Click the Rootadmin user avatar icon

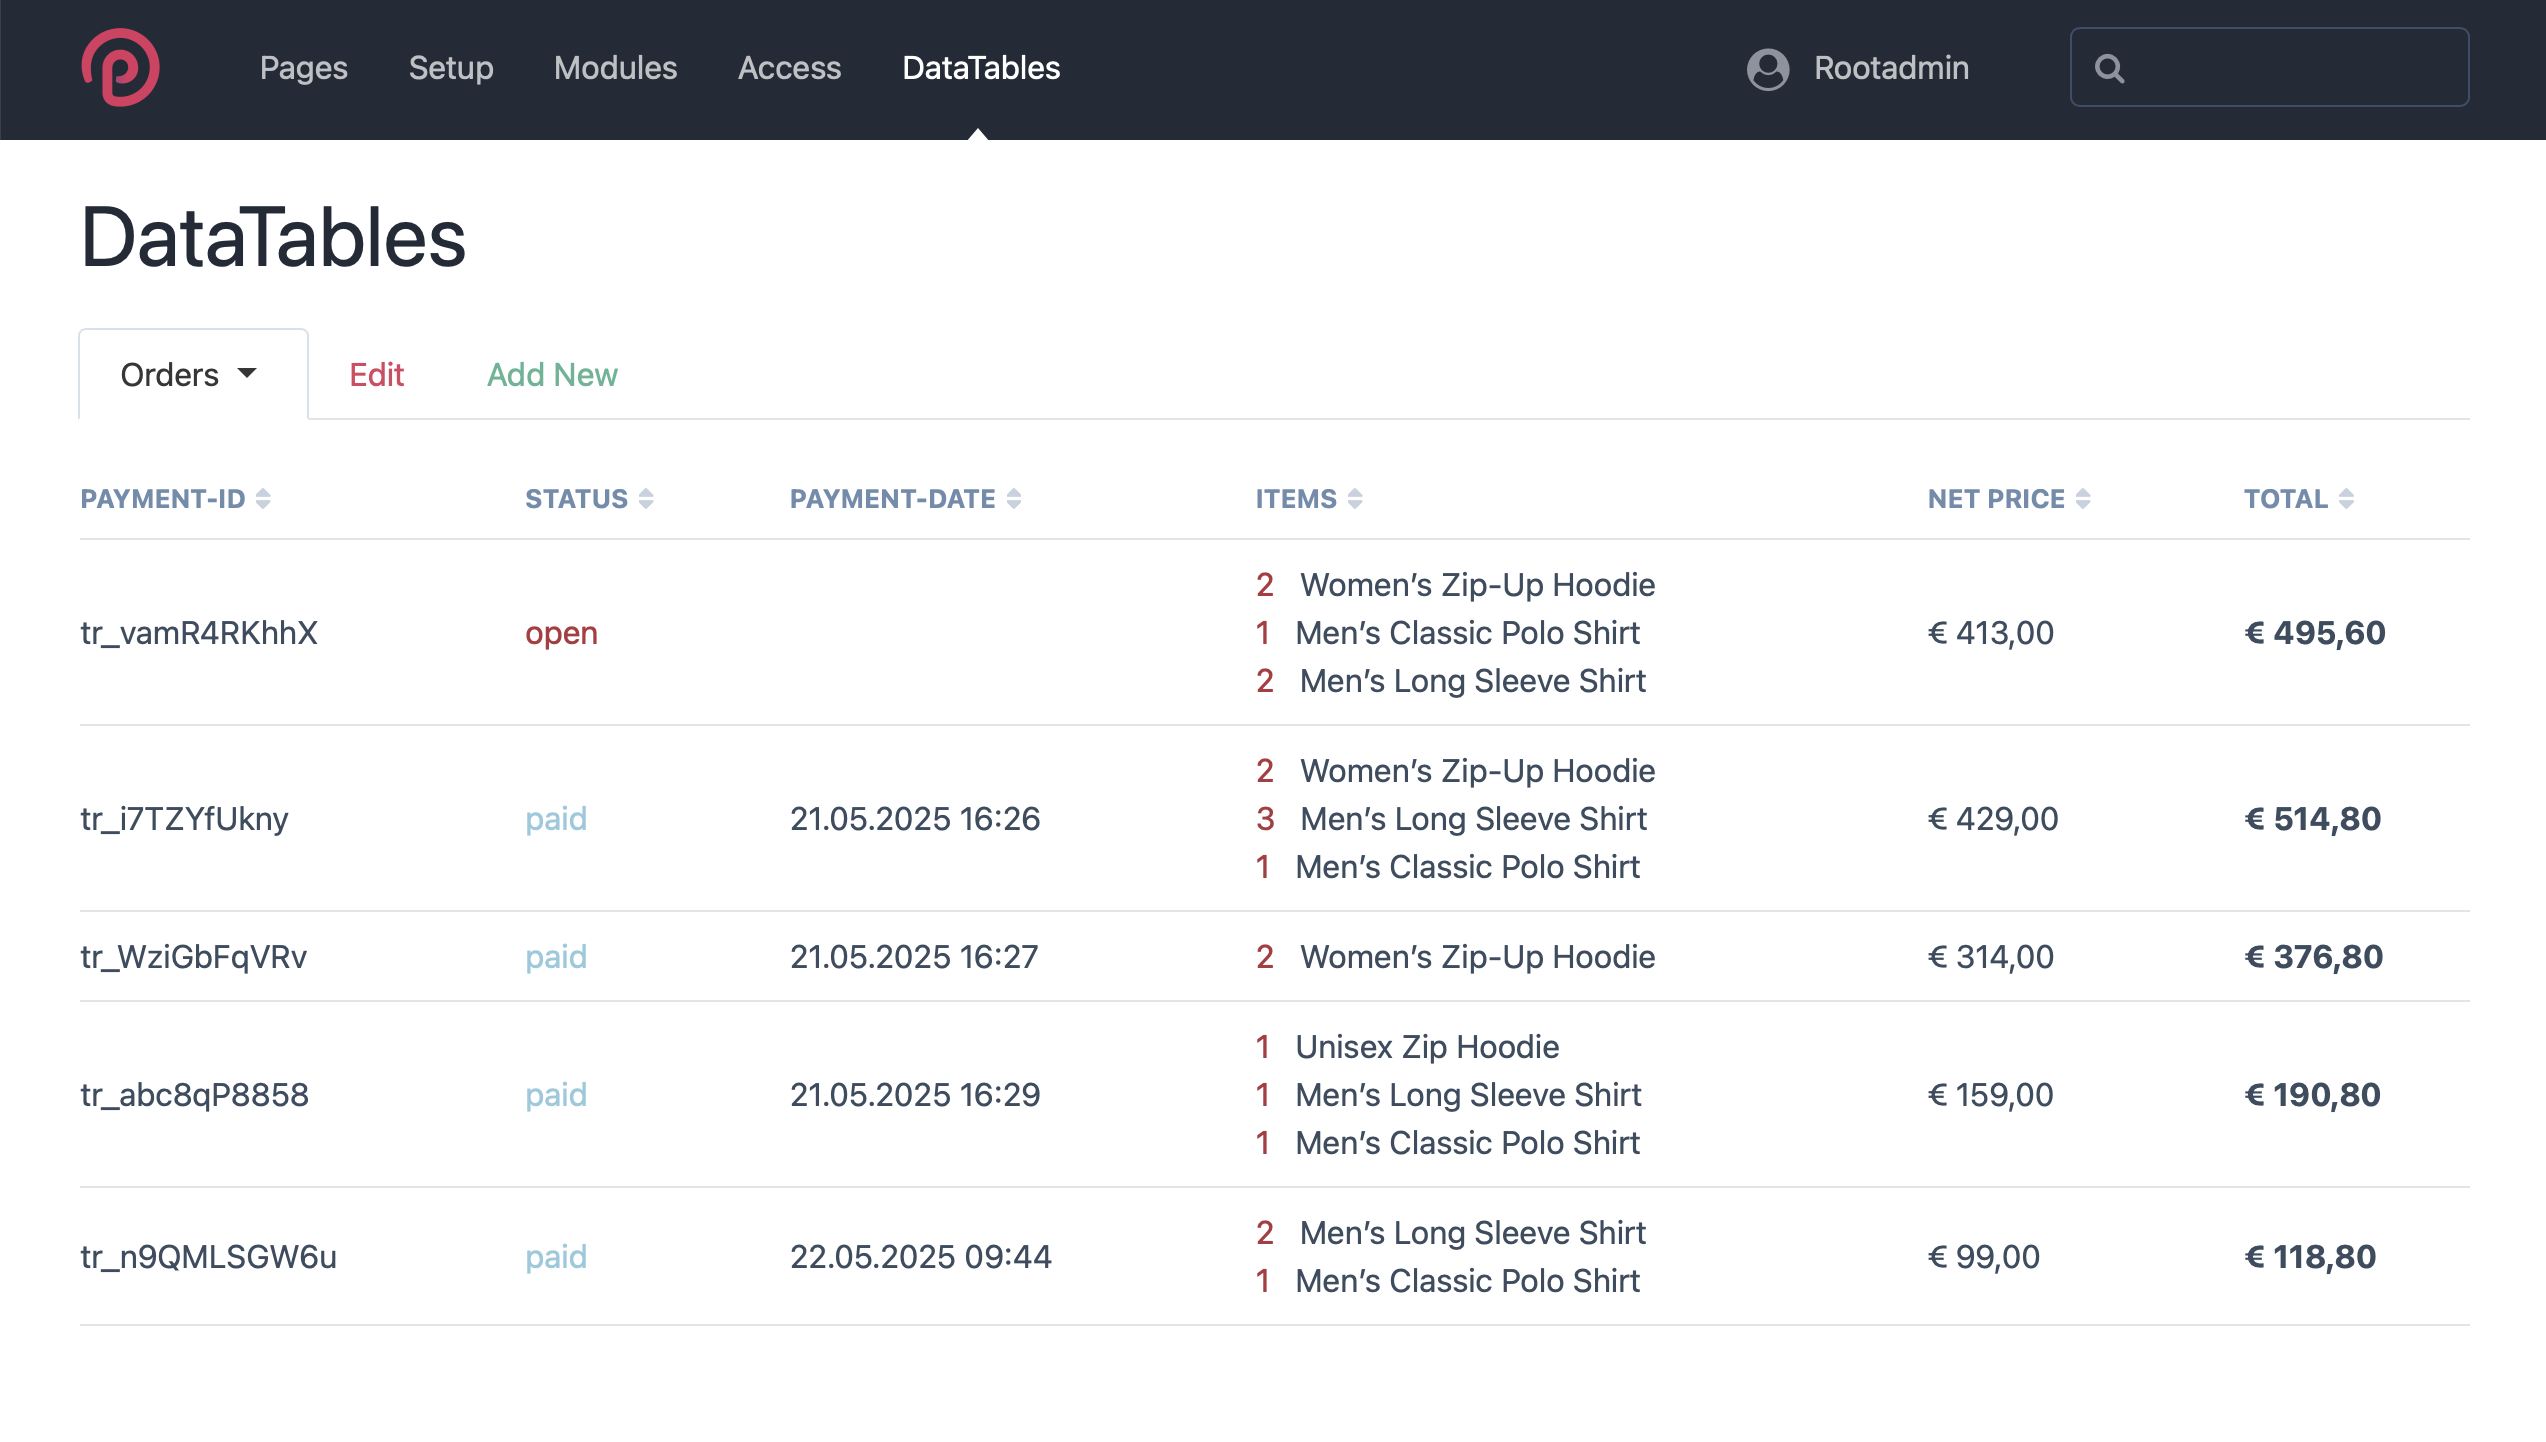[1767, 68]
